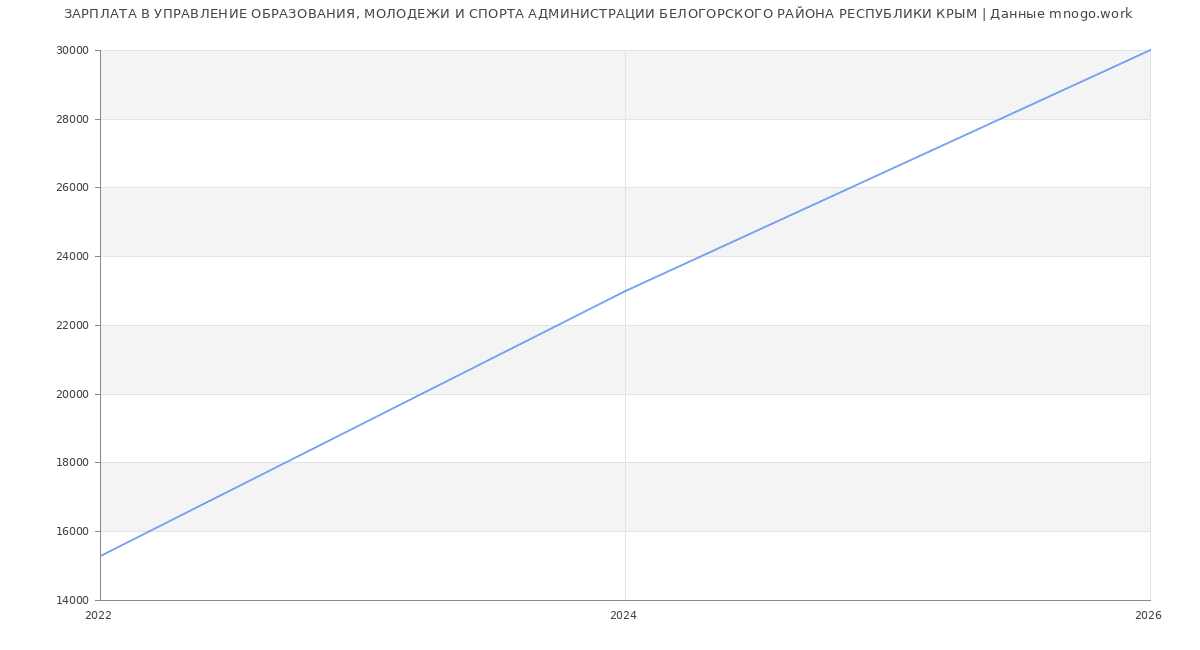Click the 2022 x-axis label
The width and height of the screenshot is (1200, 650).
[x=99, y=616]
